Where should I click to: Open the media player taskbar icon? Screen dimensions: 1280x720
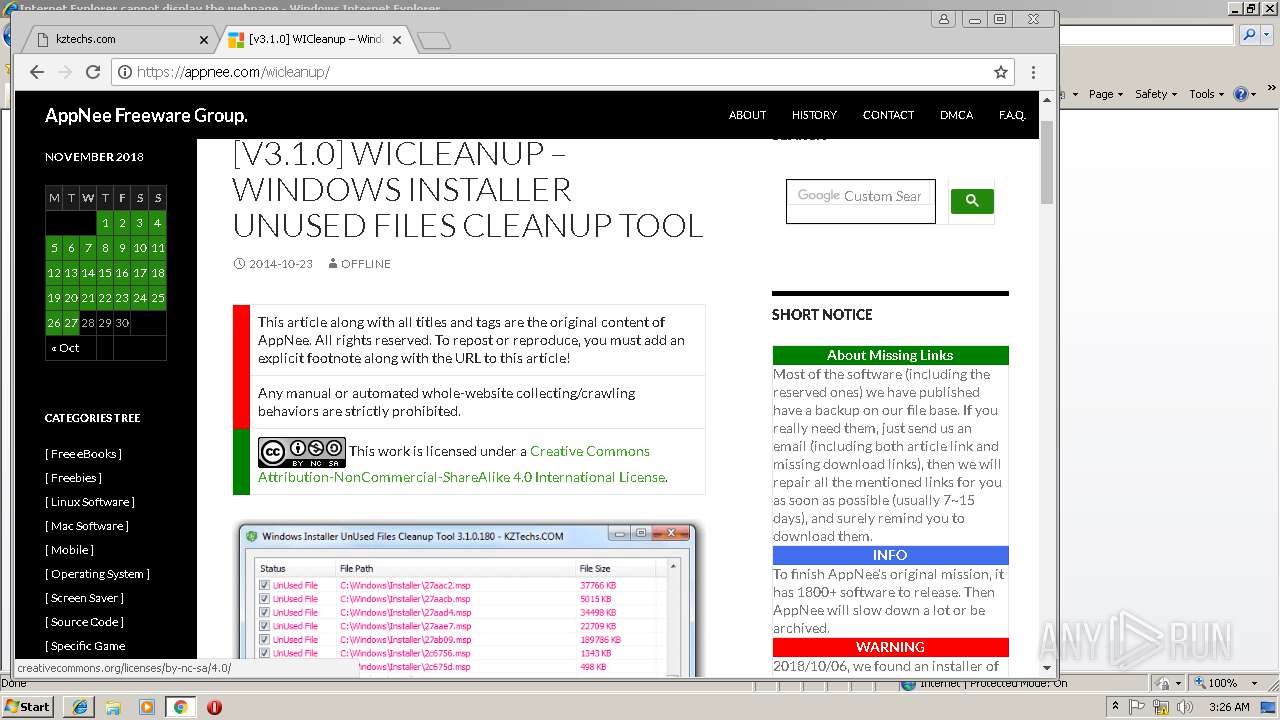(147, 707)
